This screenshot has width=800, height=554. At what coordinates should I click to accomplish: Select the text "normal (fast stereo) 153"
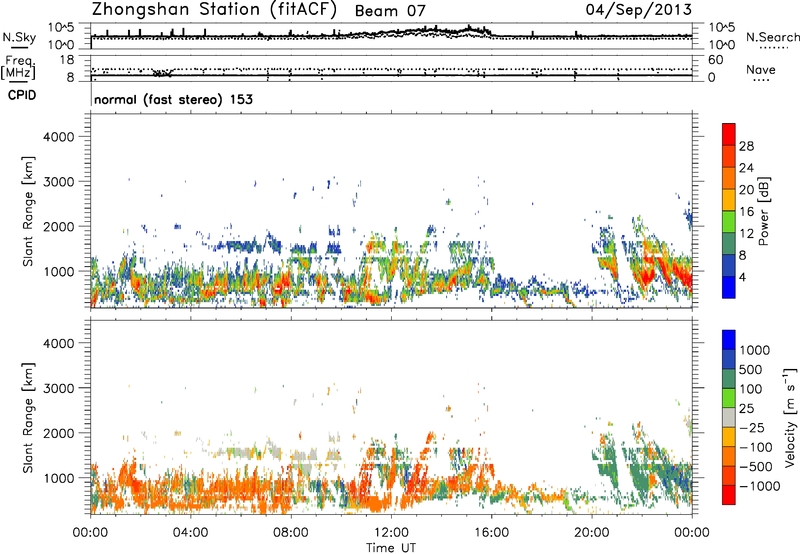[x=173, y=100]
